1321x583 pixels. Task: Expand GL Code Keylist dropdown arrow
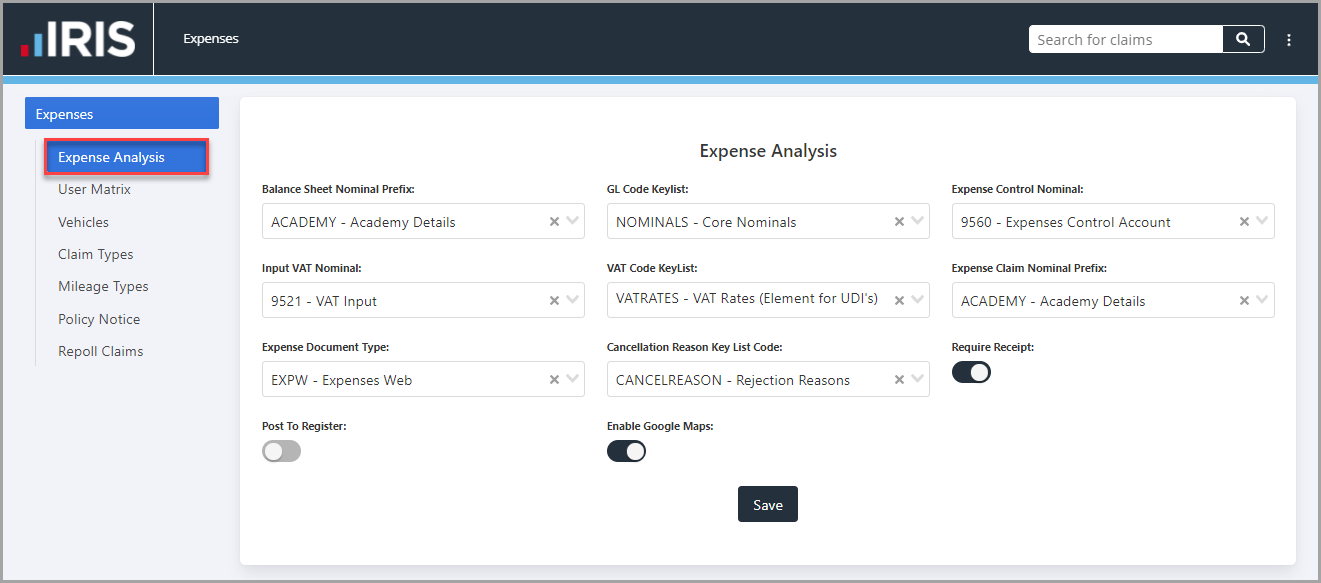918,222
